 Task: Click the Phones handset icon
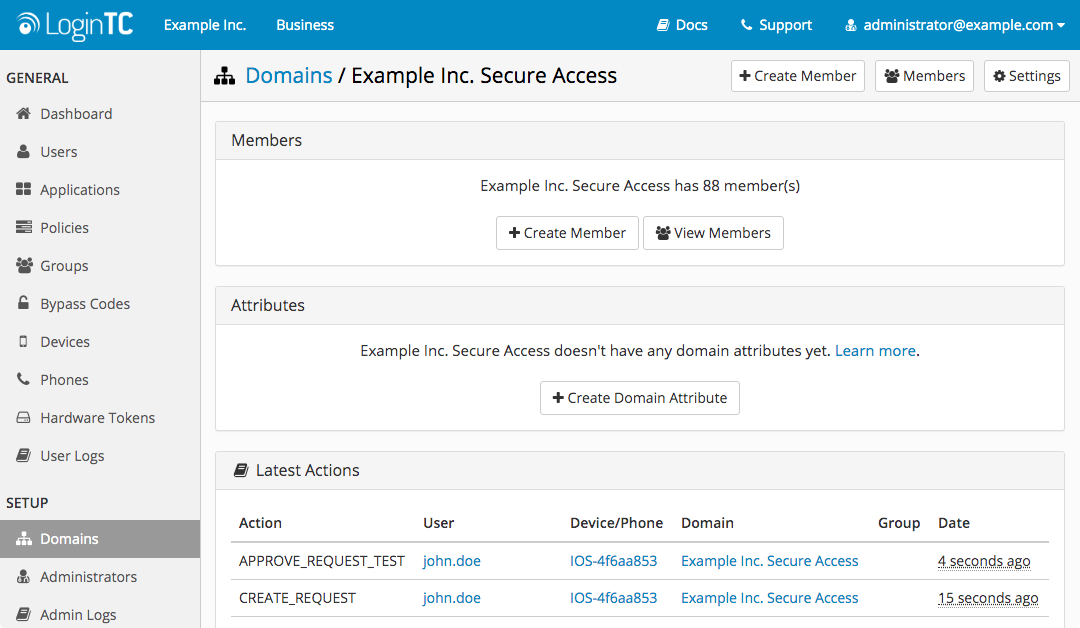[23, 379]
